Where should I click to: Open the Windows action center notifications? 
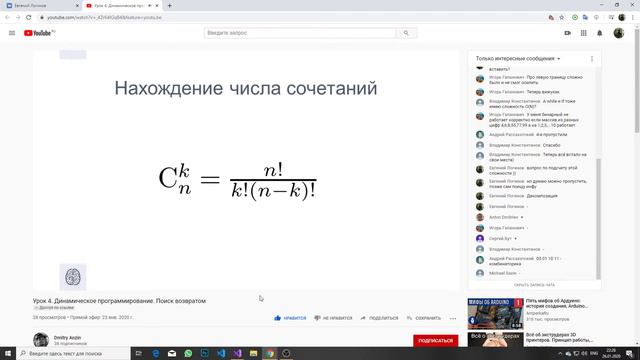(x=630, y=353)
